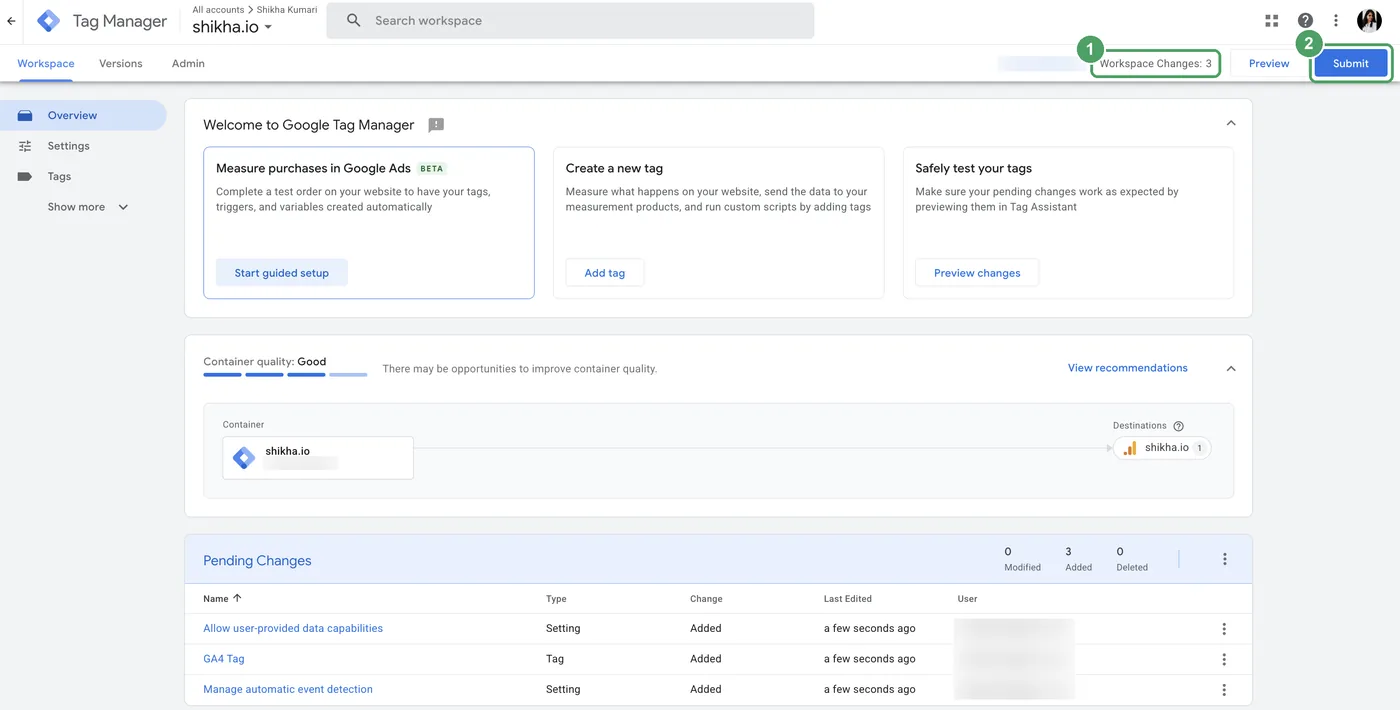
Task: Sort by the Name column arrow
Action: (237, 598)
